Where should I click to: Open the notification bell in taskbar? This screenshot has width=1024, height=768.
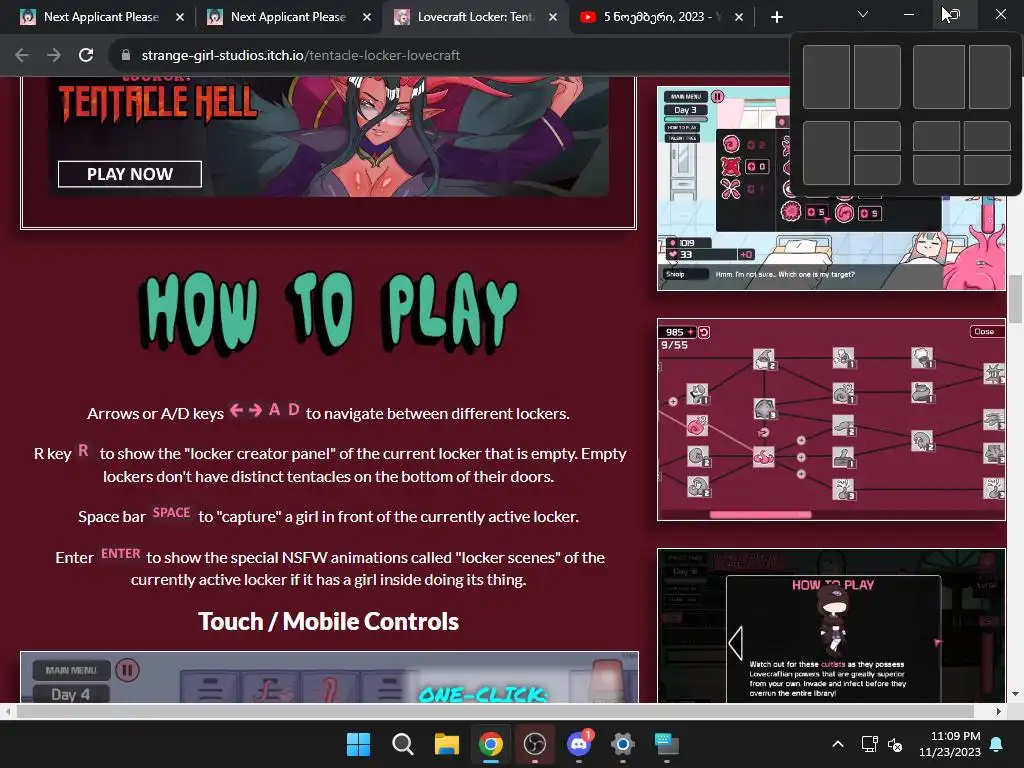coord(997,744)
